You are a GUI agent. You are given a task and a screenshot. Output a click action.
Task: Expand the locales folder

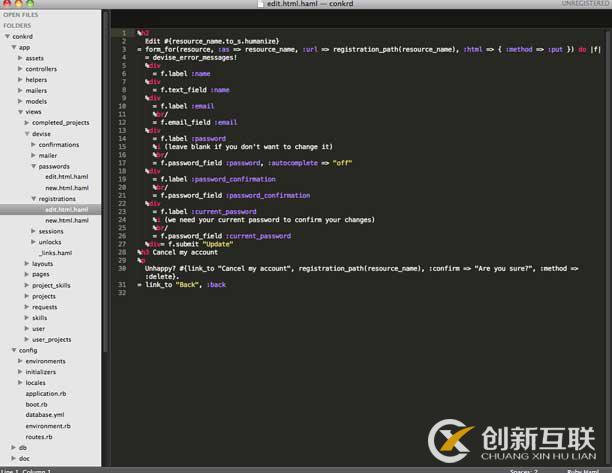coord(20,383)
